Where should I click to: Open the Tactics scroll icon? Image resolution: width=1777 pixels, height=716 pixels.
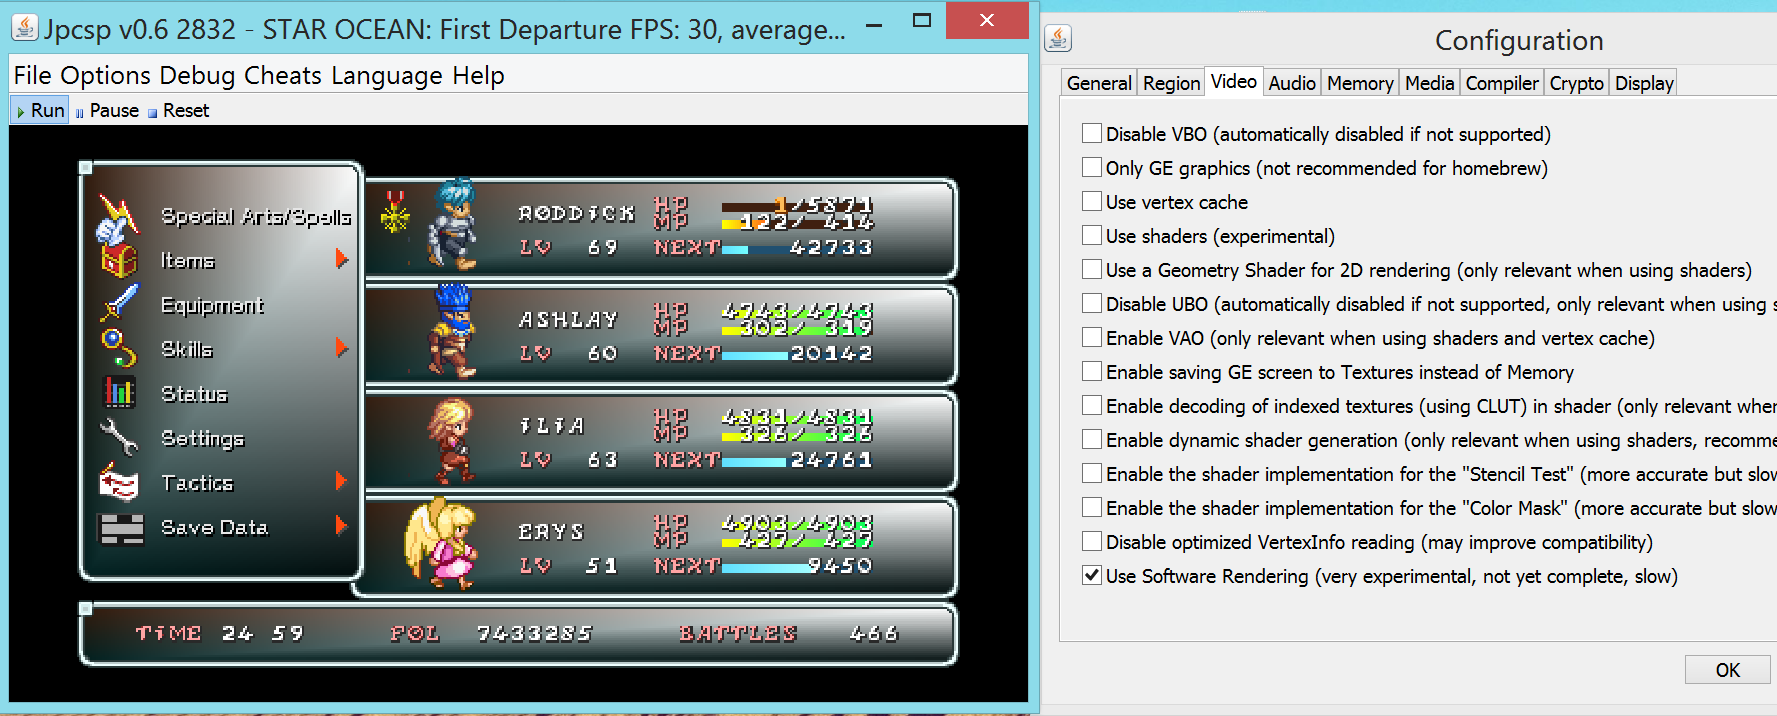pos(119,483)
